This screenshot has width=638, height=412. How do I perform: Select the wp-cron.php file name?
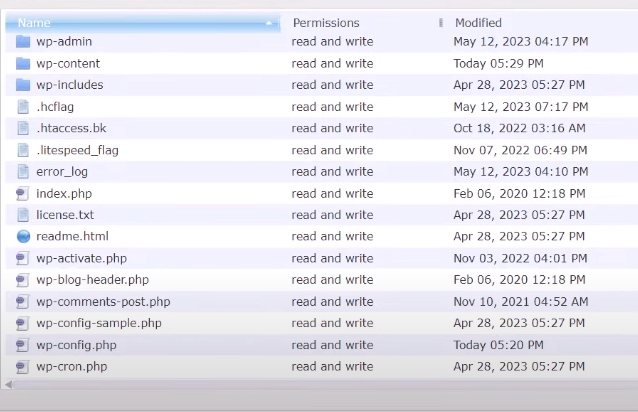tap(72, 367)
